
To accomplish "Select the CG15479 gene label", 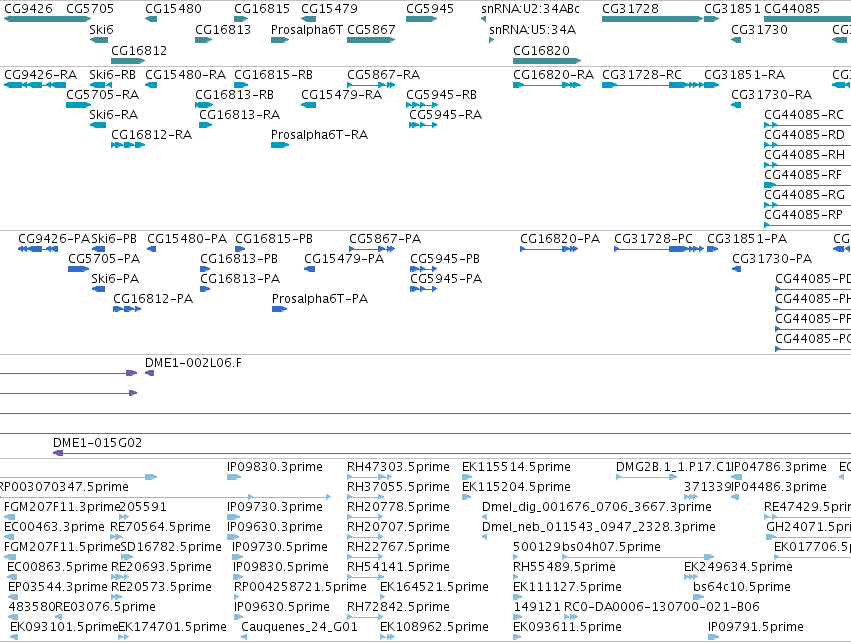I will 329,9.
